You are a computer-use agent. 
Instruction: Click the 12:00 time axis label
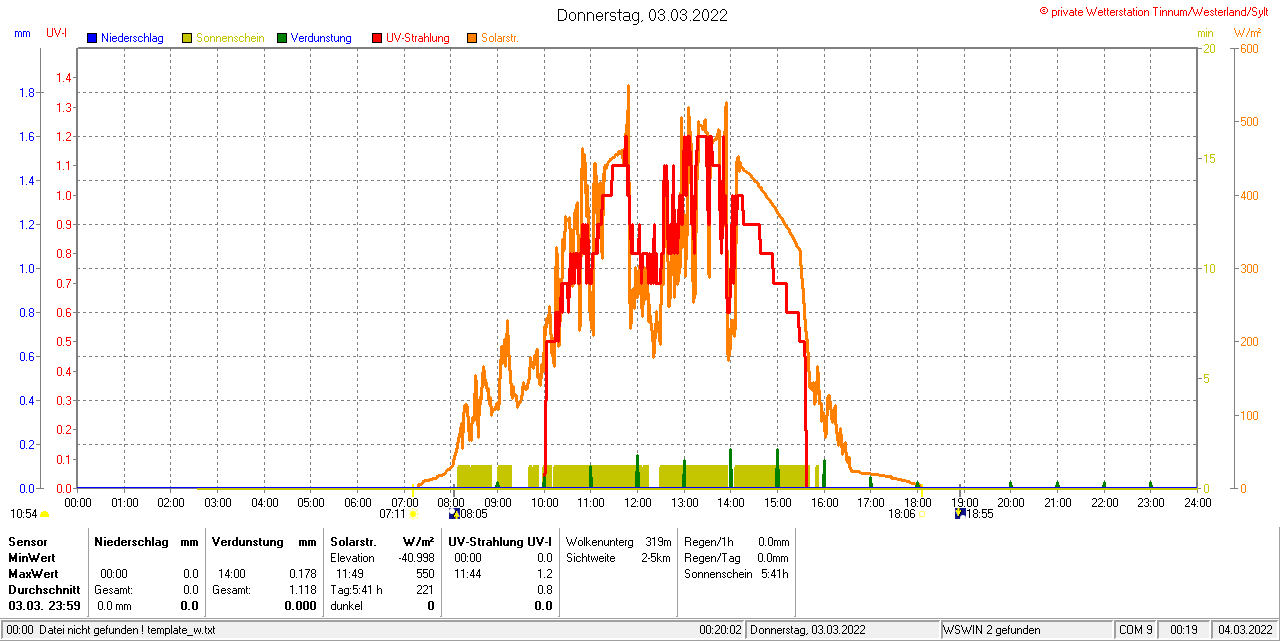click(637, 502)
